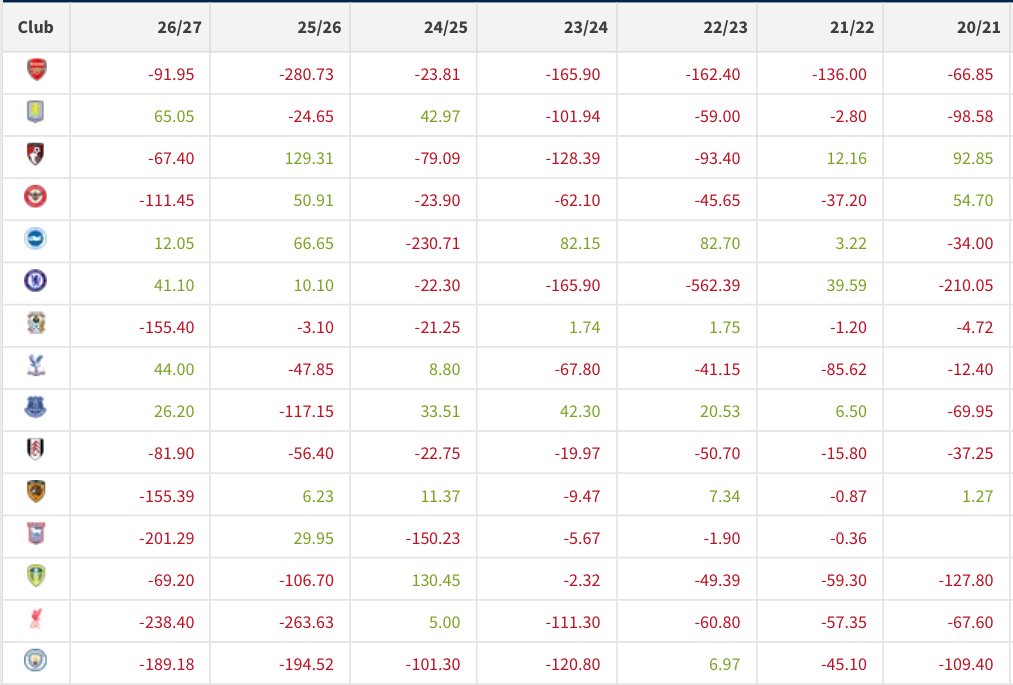Select Aston Villa's 26/27 value 65.05
This screenshot has height=685, width=1013.
point(174,116)
